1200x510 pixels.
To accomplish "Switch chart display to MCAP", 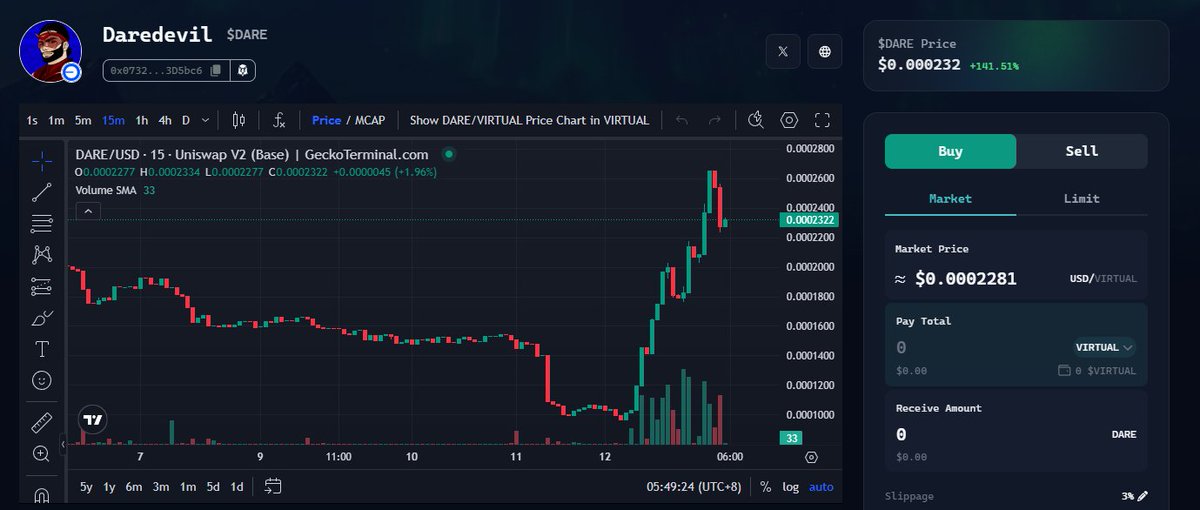I will (x=370, y=120).
